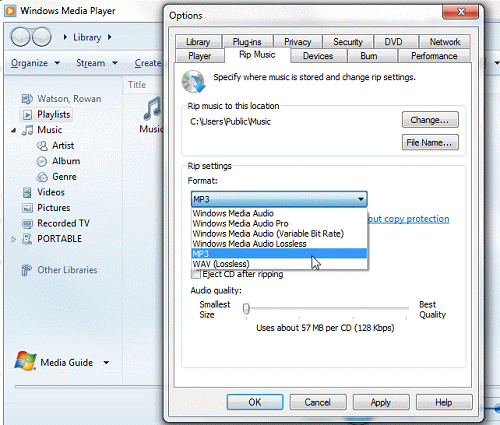500x425 pixels.
Task: Click the rip CD icon in Options
Action: click(x=193, y=81)
